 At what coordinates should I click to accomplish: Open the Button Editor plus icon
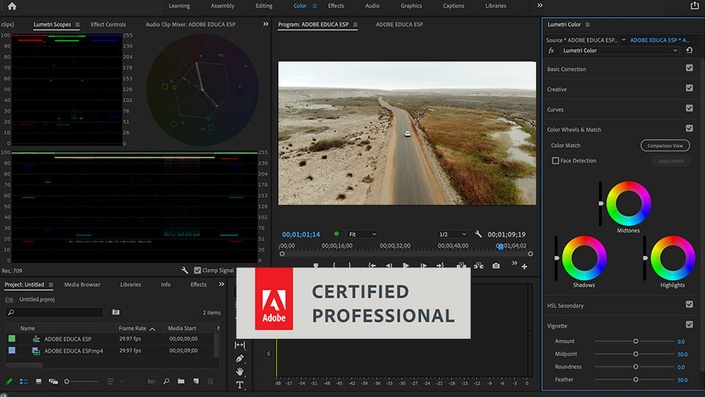click(524, 267)
